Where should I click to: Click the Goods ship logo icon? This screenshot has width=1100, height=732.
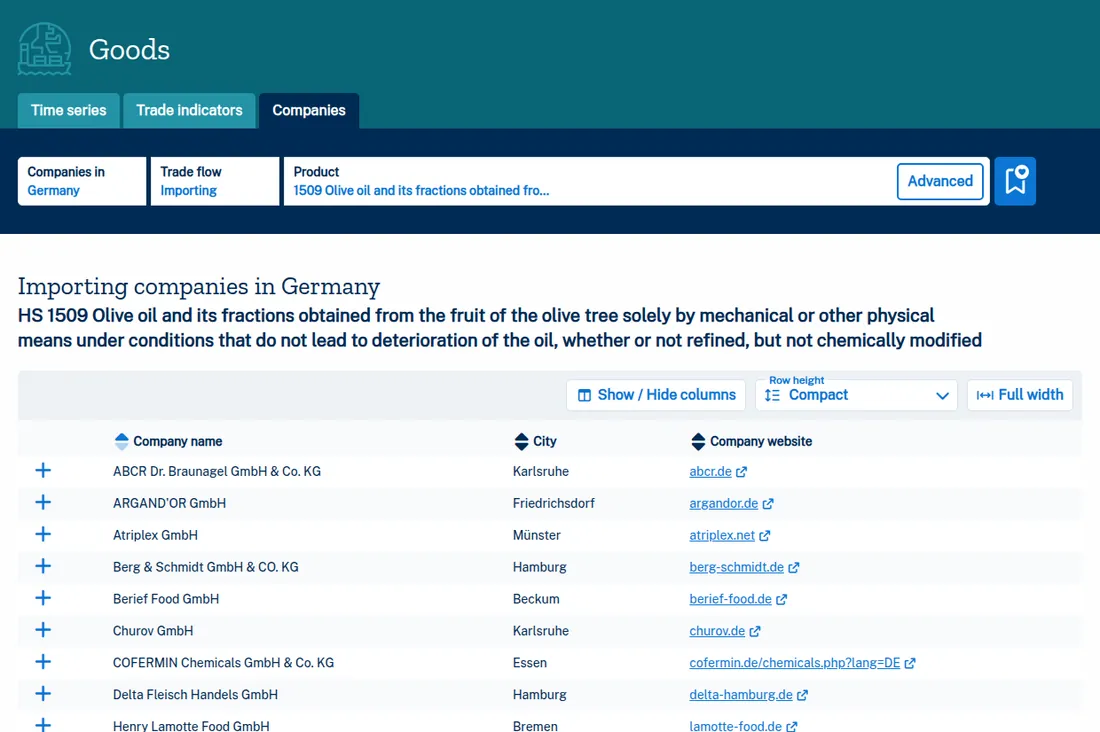(x=44, y=49)
